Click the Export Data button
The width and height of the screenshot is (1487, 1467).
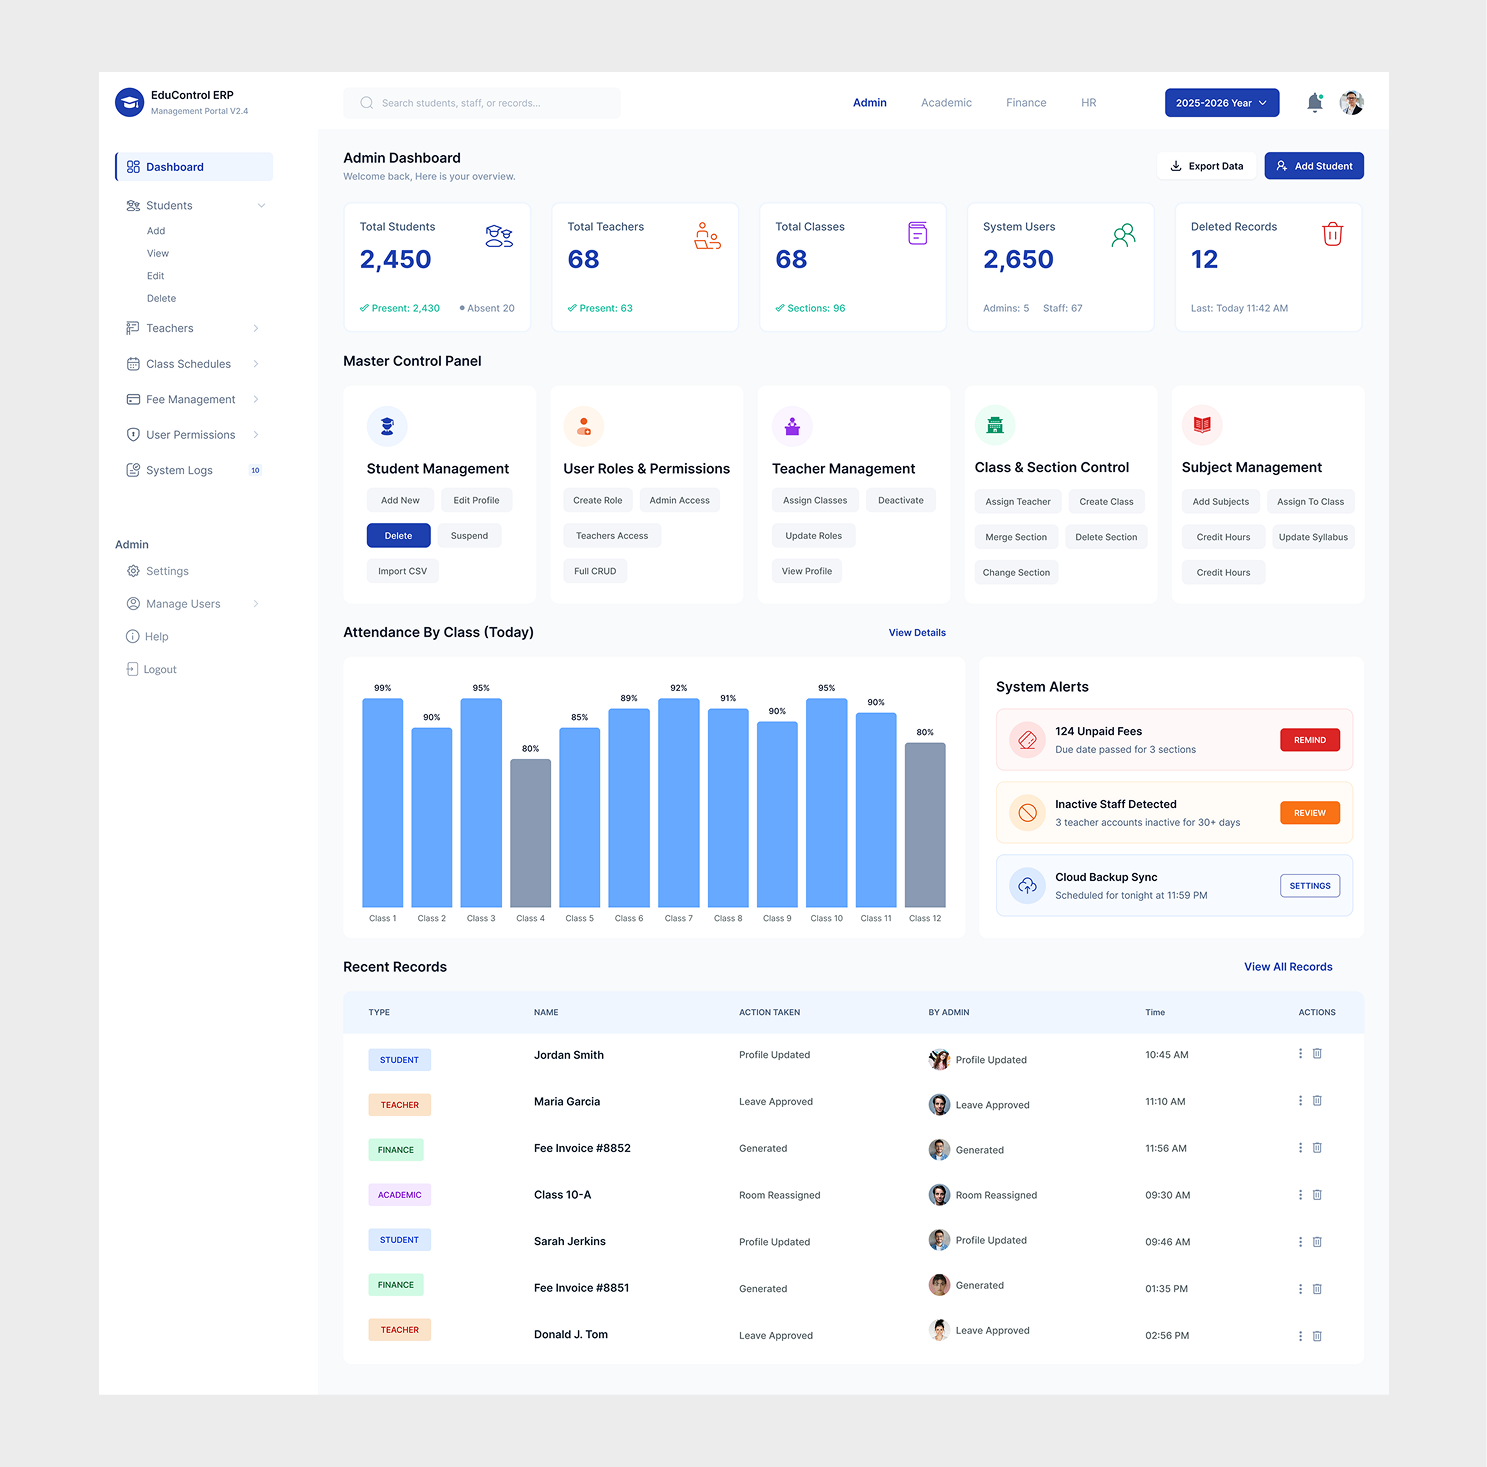coord(1207,166)
